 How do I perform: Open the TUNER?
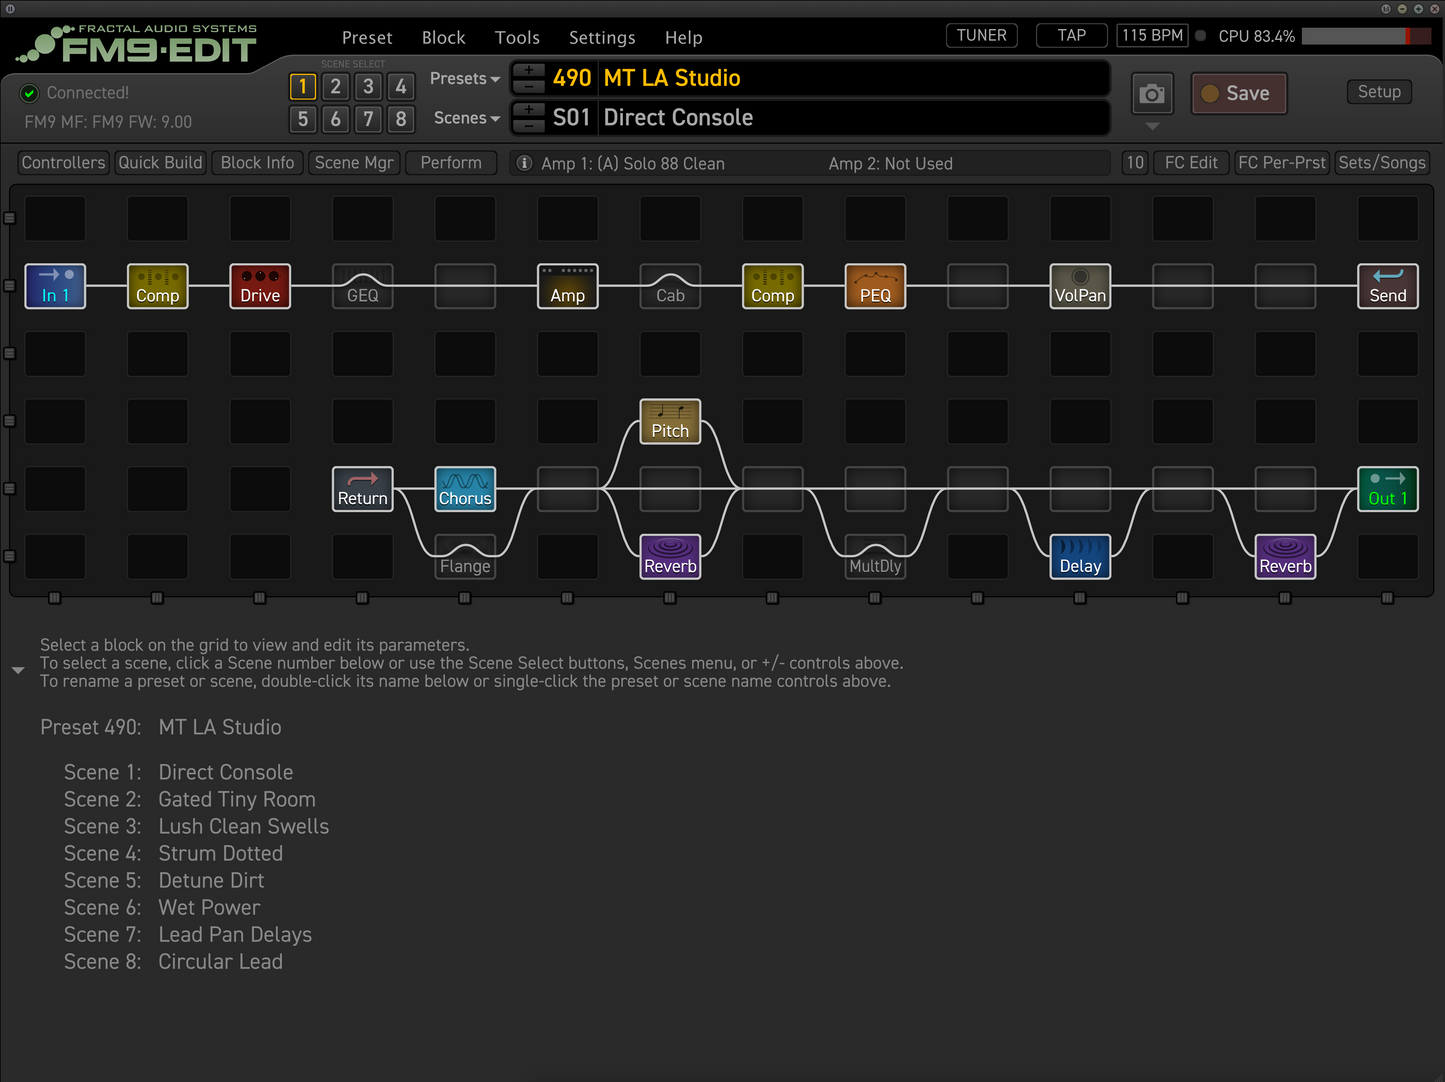[x=981, y=36]
